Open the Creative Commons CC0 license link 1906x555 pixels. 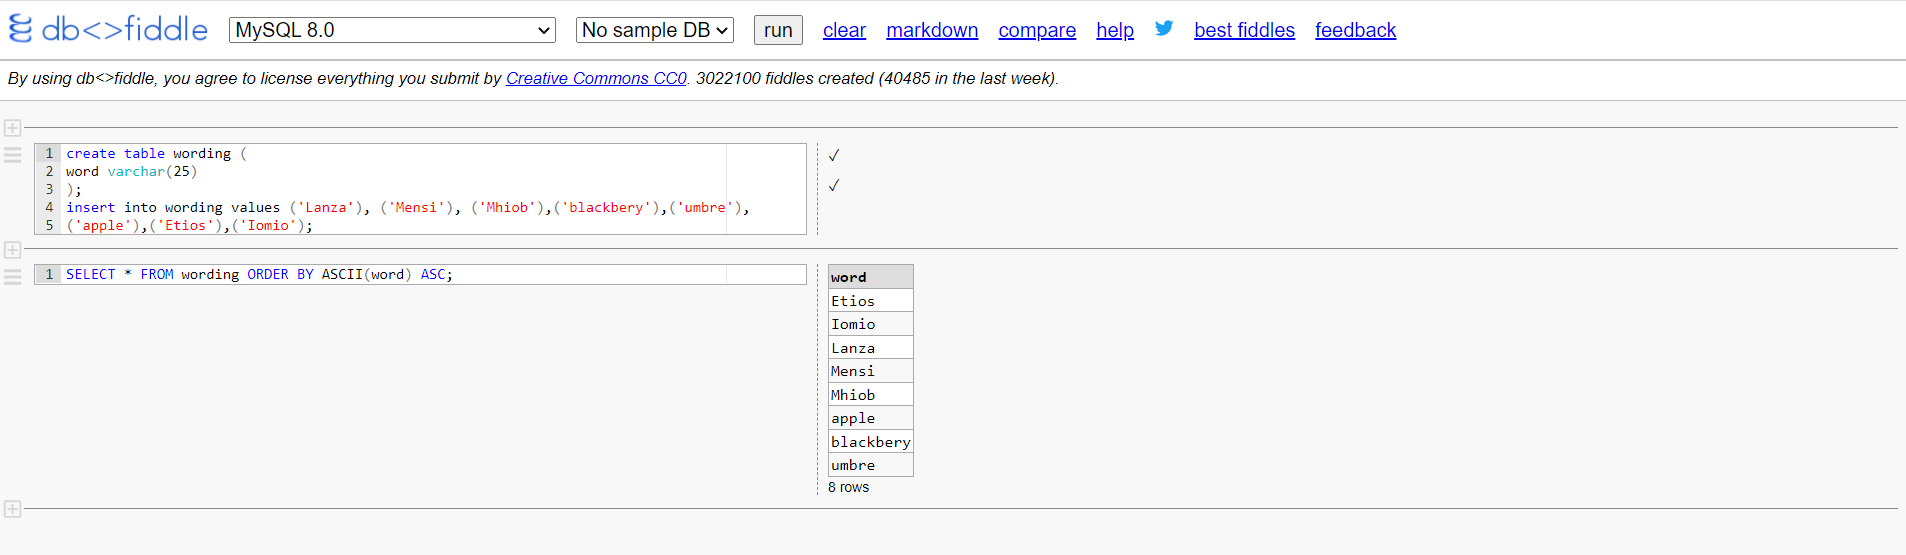tap(596, 78)
